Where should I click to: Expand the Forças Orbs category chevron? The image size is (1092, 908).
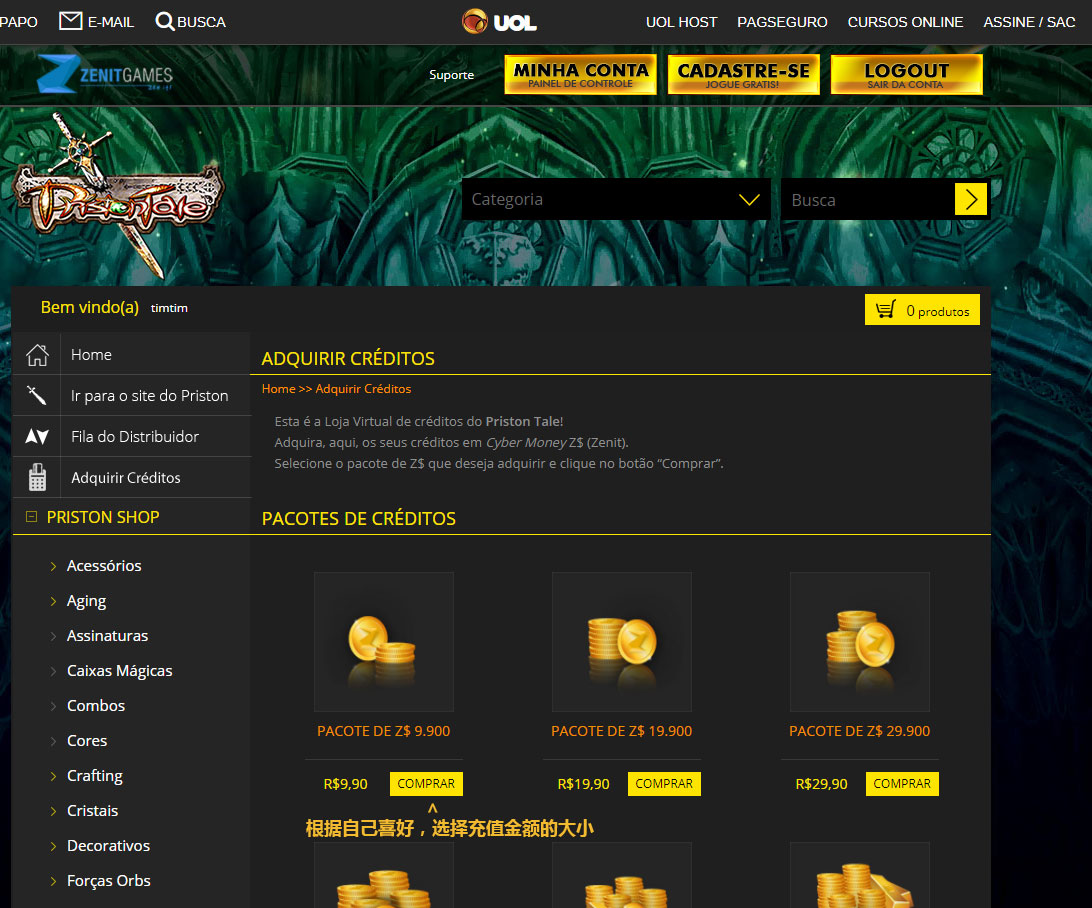pos(53,881)
